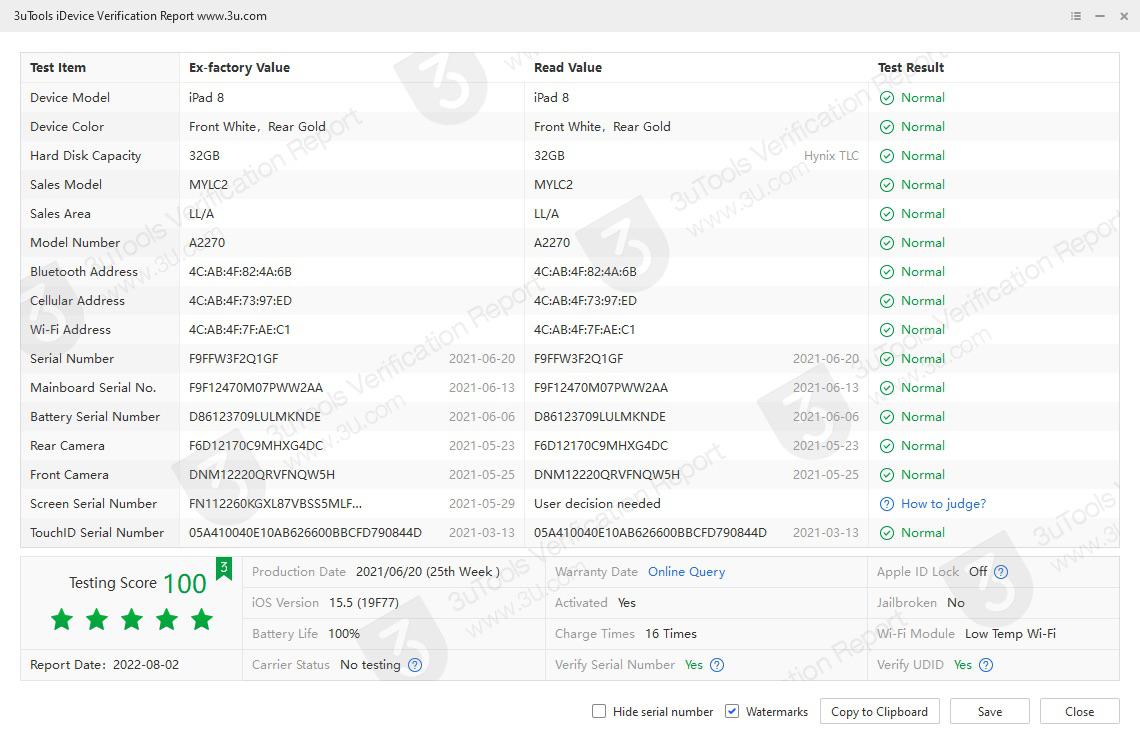Click the Read Value column header

click(x=568, y=68)
